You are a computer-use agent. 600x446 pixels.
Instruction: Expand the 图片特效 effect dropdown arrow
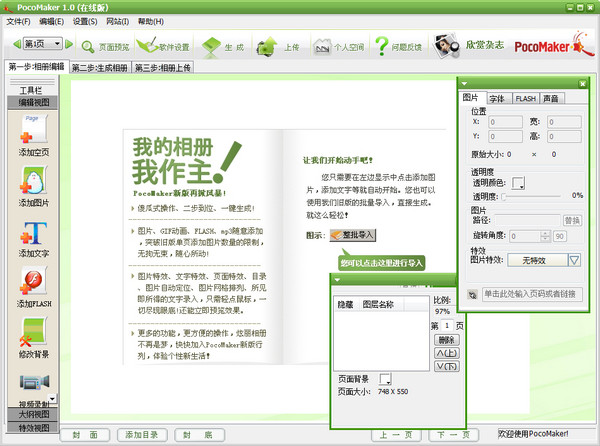(574, 260)
